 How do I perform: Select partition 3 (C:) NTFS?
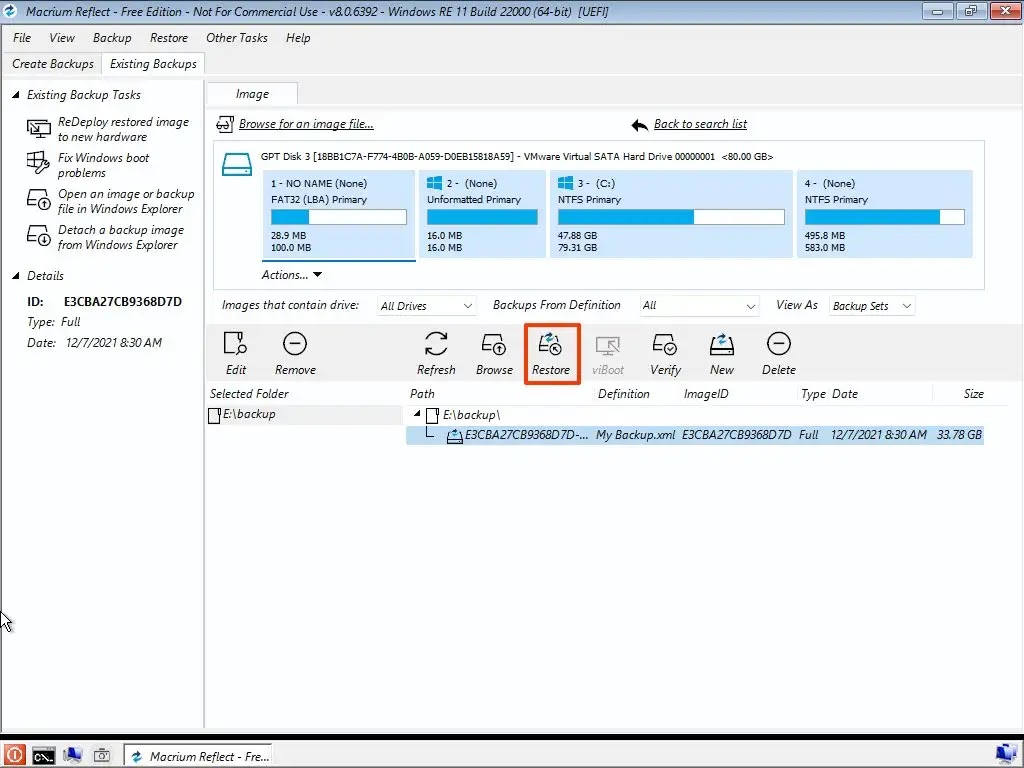click(x=671, y=215)
